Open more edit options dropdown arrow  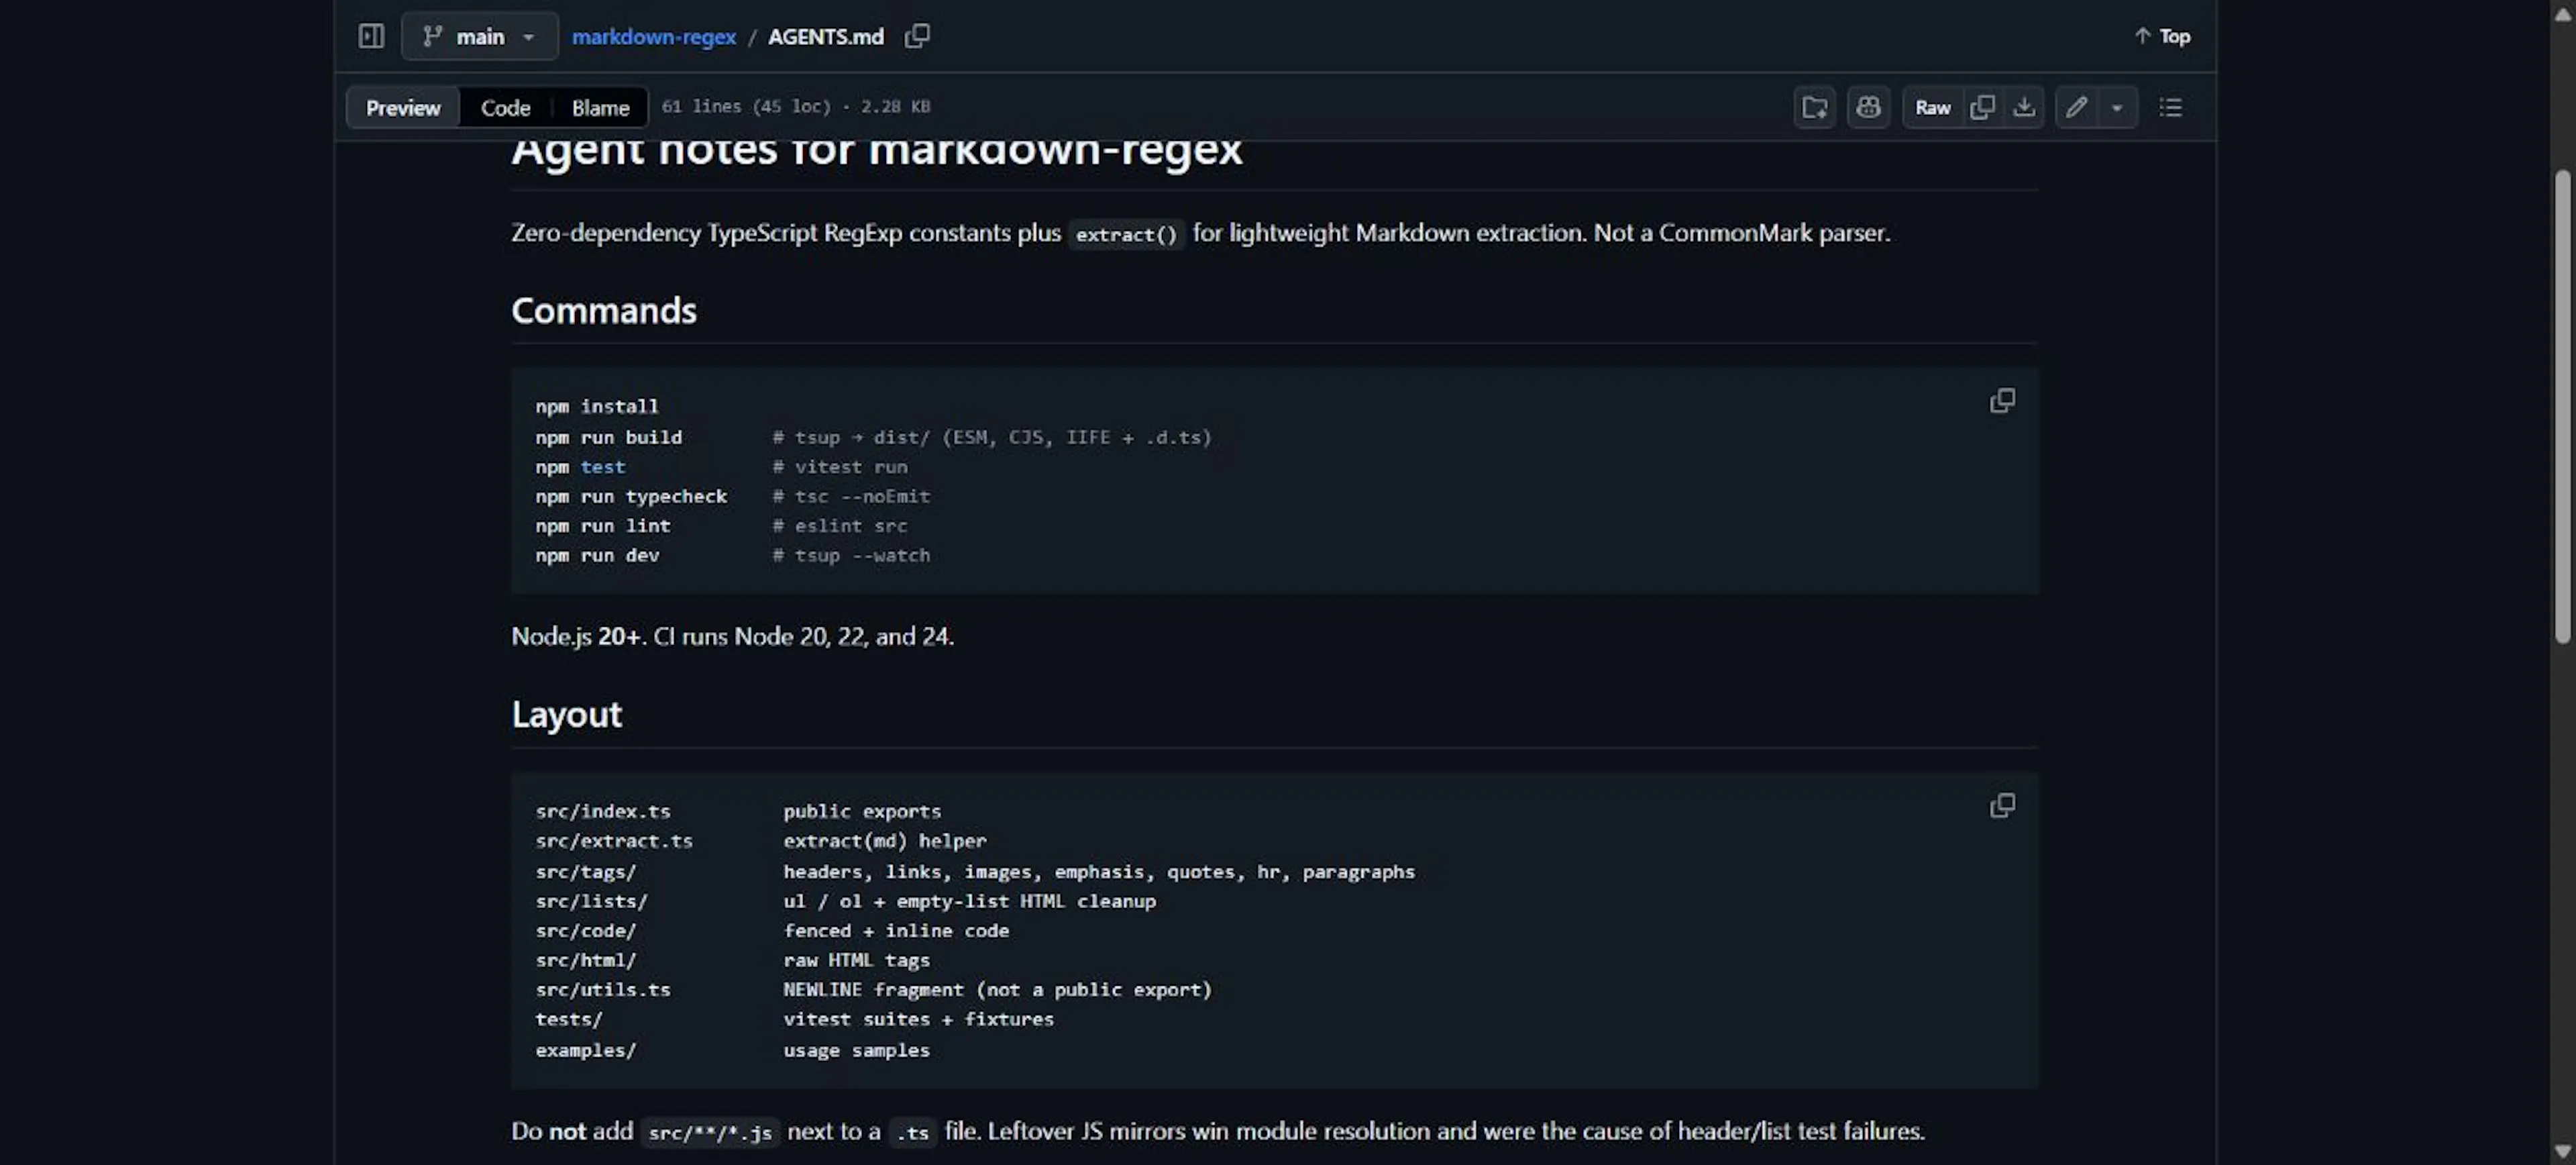pyautogui.click(x=2117, y=107)
